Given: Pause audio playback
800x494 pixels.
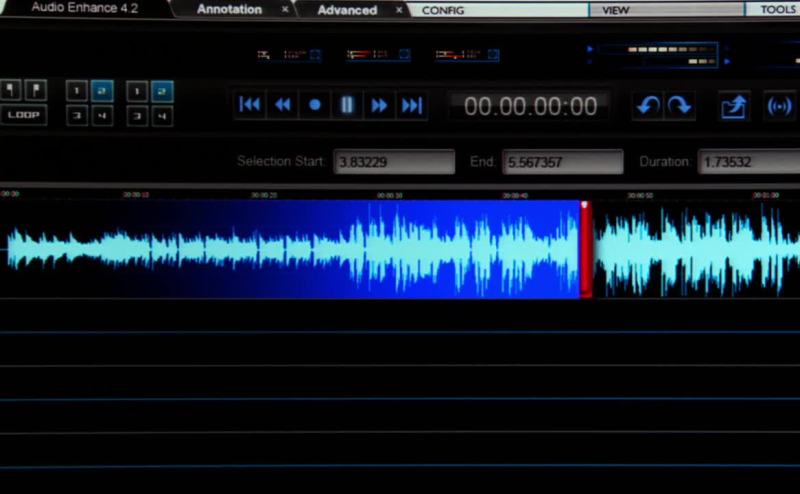Looking at the screenshot, I should click(x=347, y=105).
